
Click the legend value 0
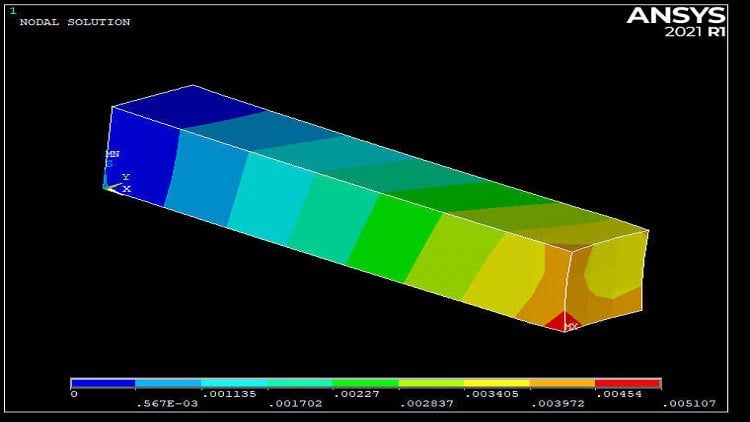[x=74, y=394]
